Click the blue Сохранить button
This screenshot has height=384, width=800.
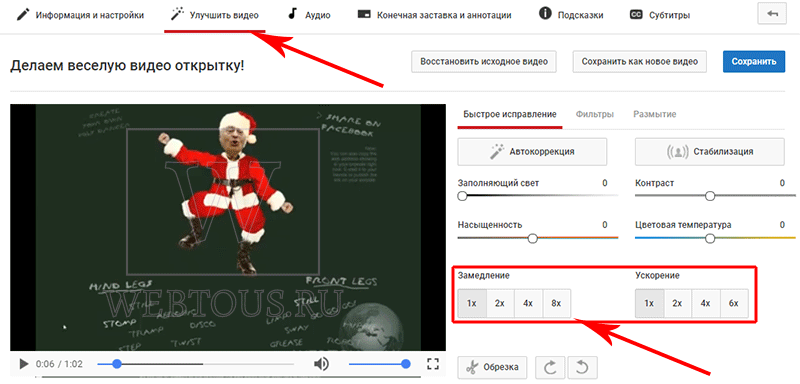(x=754, y=62)
